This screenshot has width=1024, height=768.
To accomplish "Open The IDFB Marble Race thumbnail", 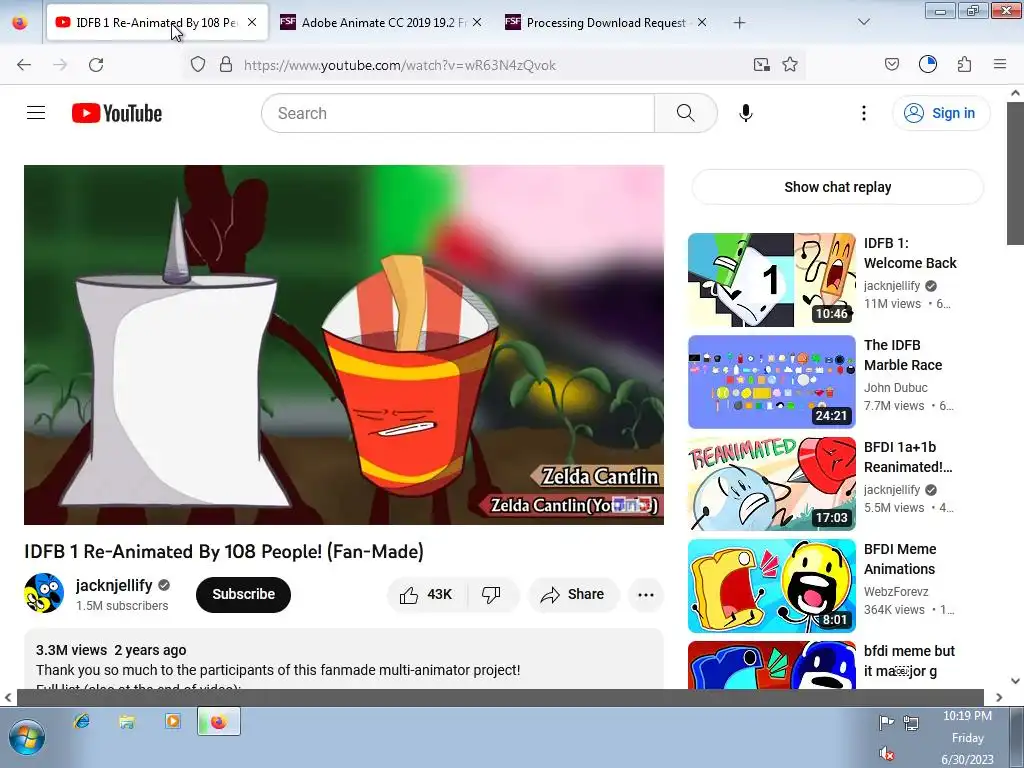I will coord(772,382).
